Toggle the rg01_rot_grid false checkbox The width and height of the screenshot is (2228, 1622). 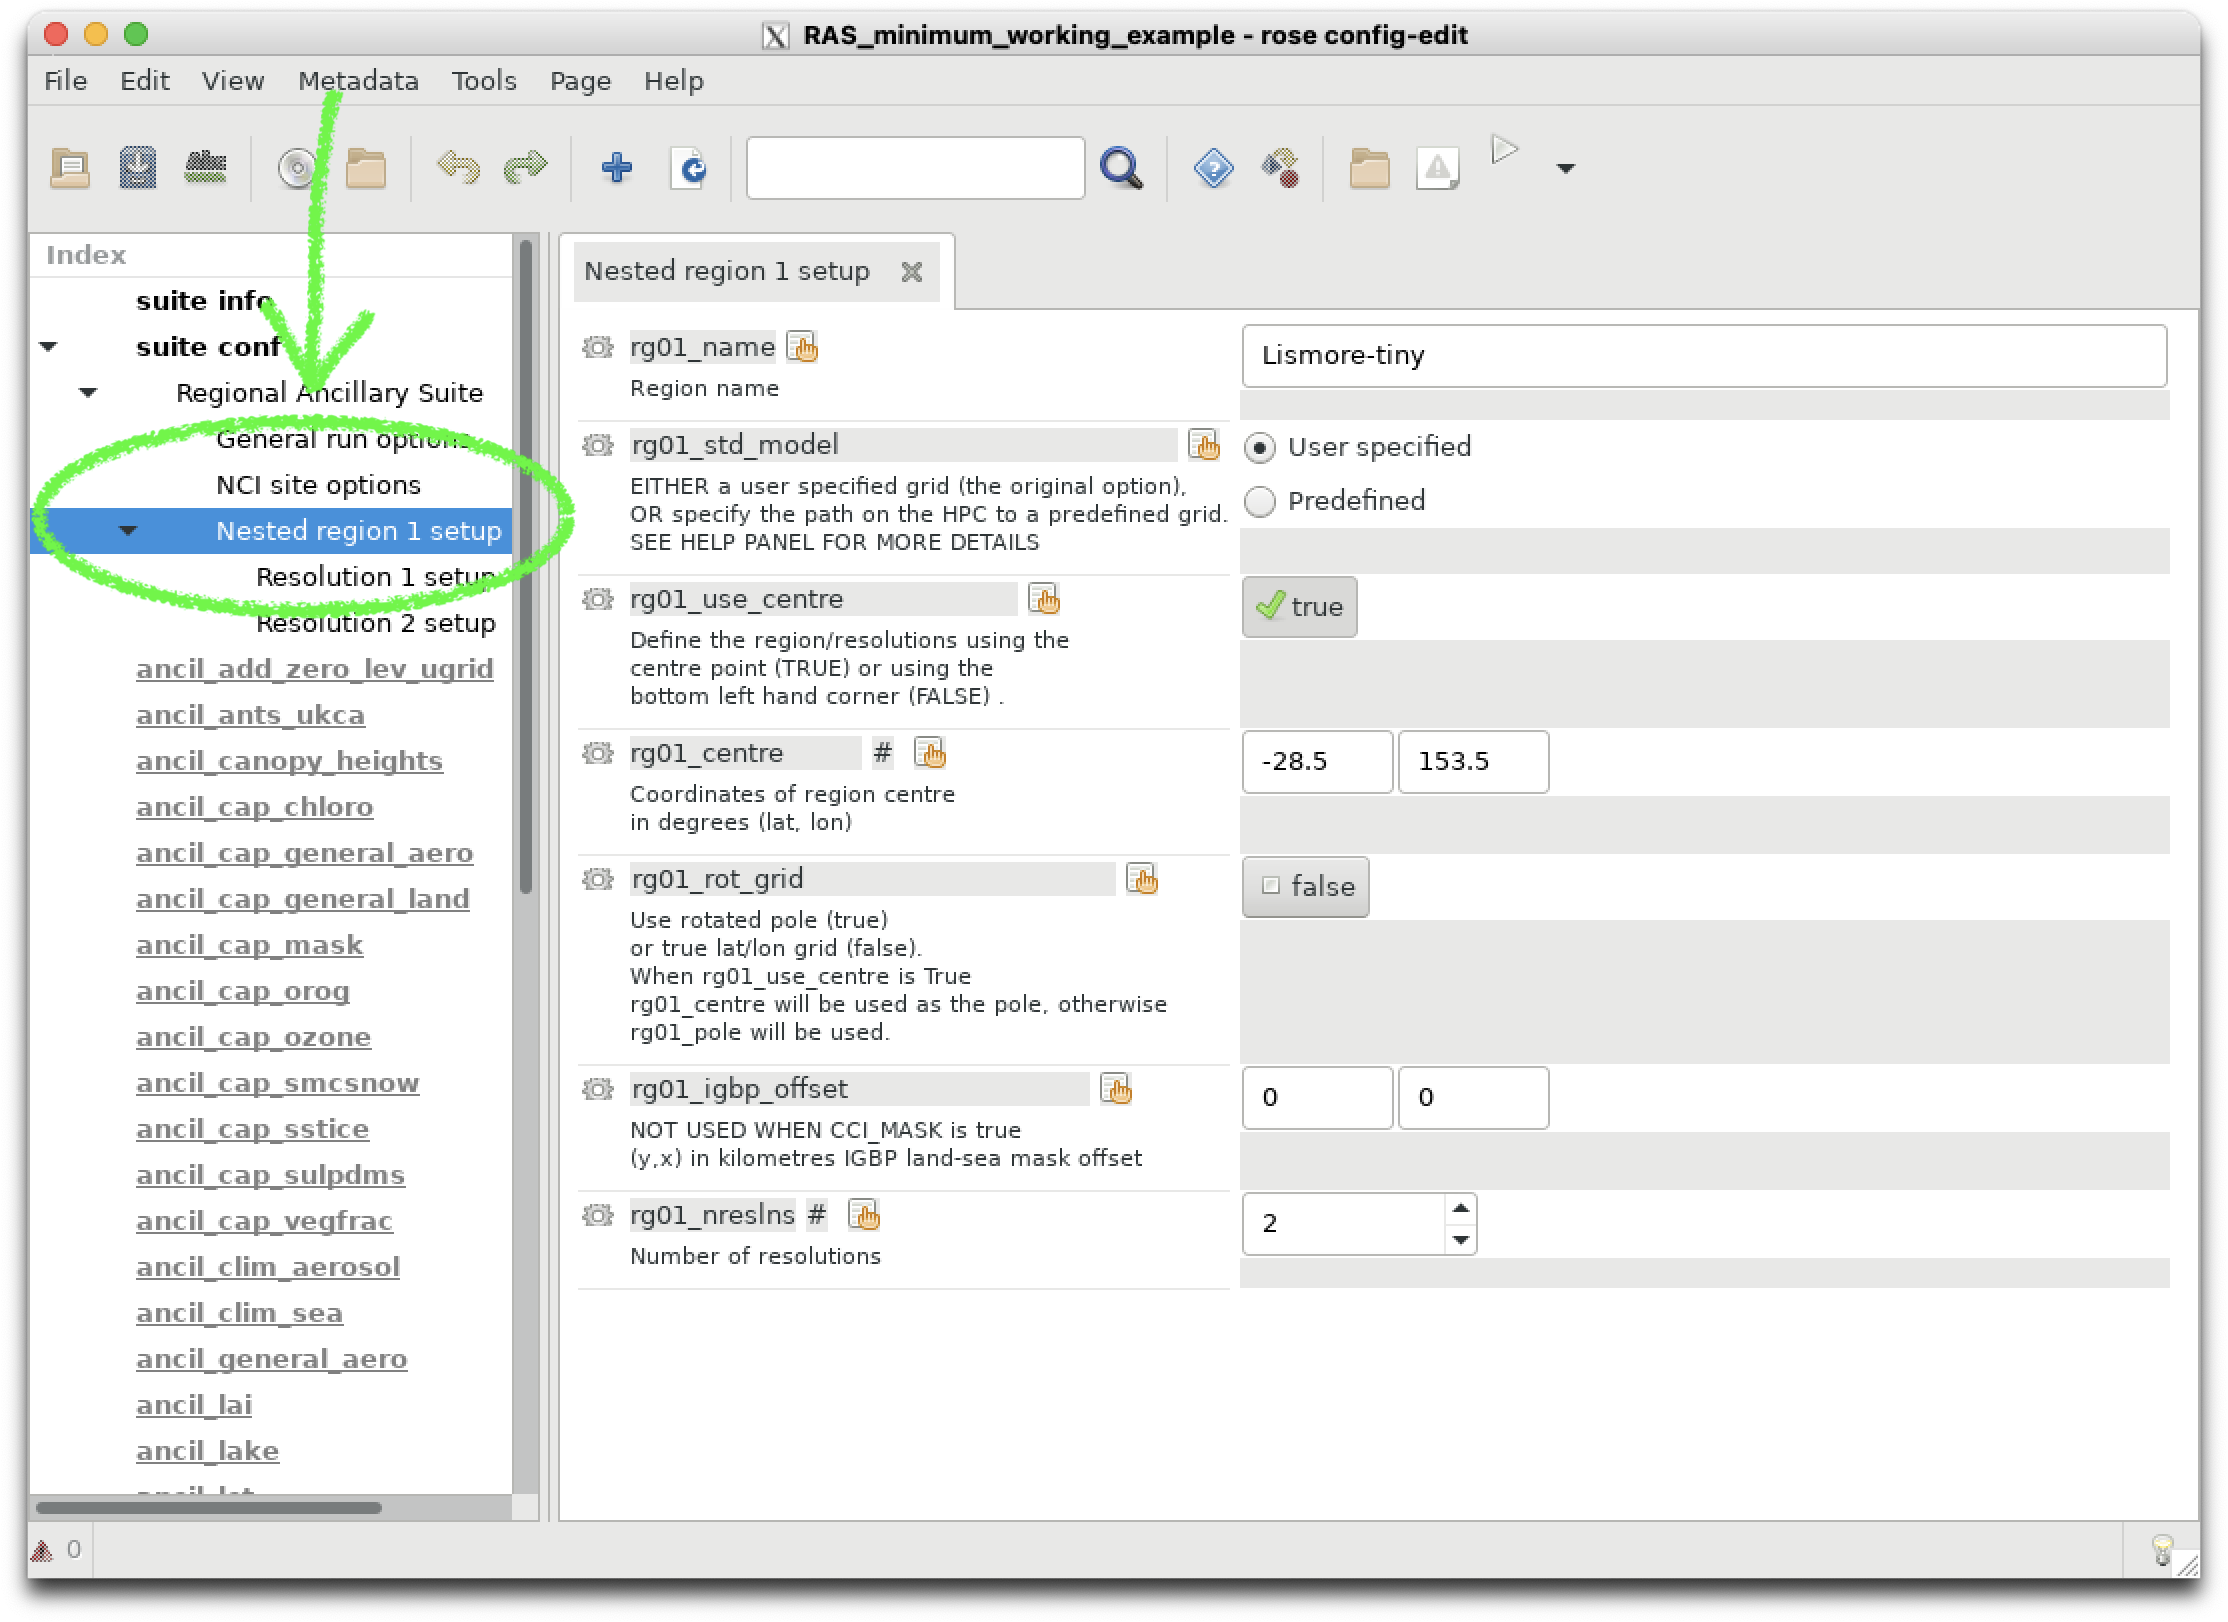click(1306, 886)
